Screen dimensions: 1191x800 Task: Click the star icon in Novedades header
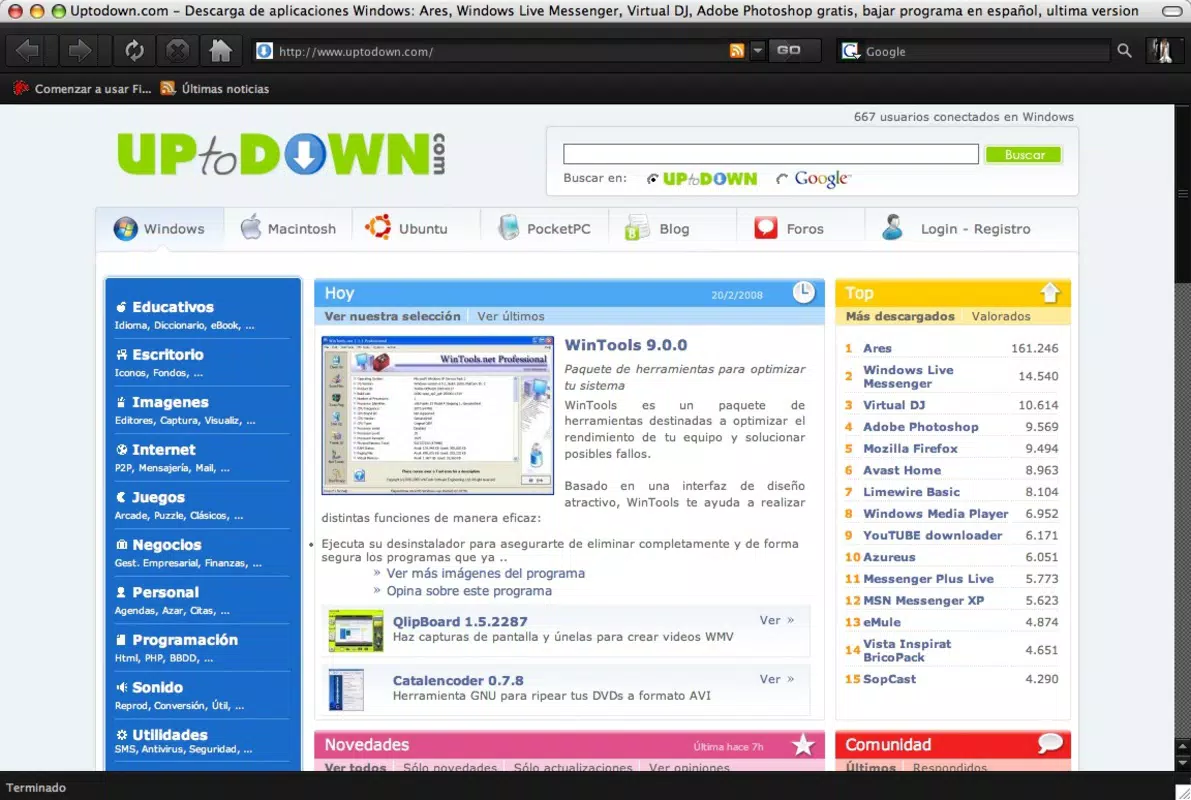[803, 745]
